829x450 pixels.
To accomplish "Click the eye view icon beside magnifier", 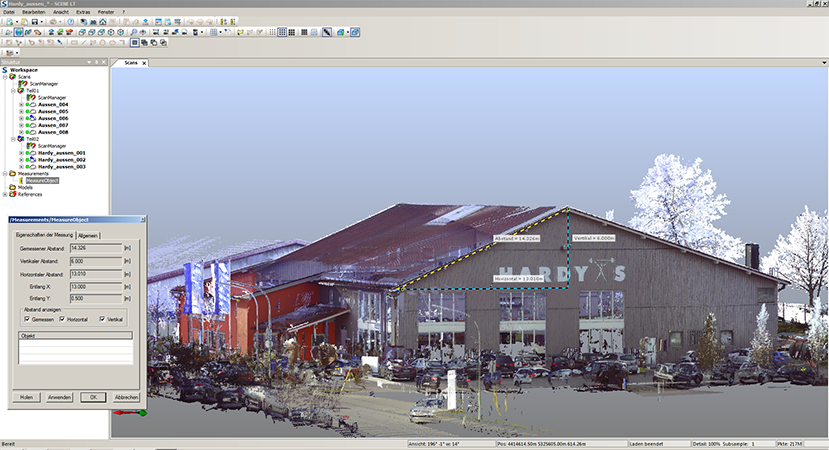I will click(143, 32).
